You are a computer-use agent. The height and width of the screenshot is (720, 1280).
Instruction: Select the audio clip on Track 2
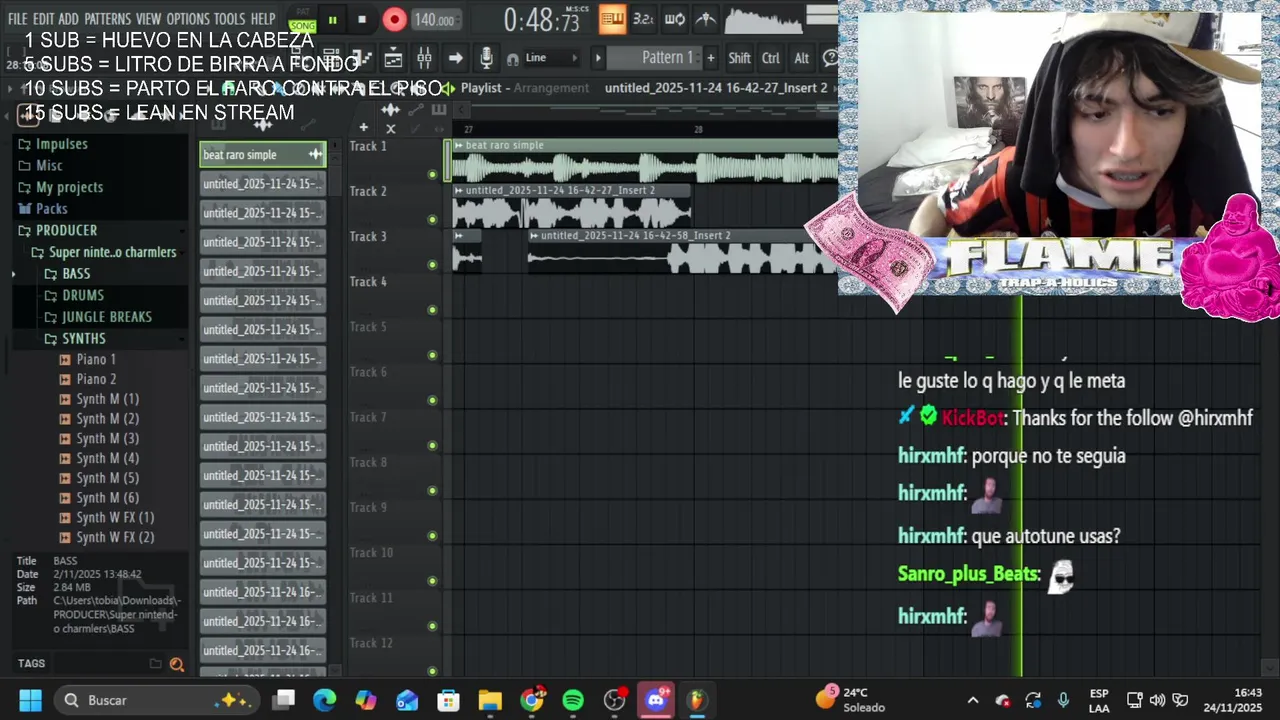coord(571,207)
